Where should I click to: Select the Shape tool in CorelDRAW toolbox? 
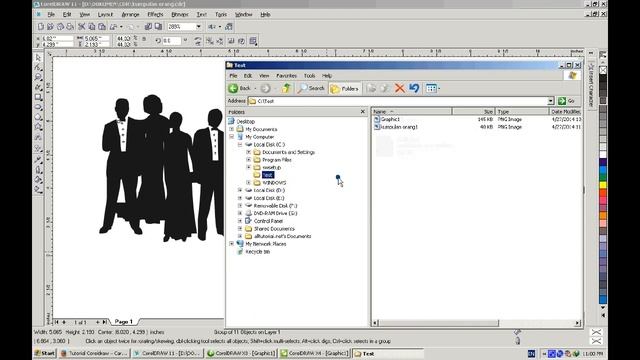38,67
